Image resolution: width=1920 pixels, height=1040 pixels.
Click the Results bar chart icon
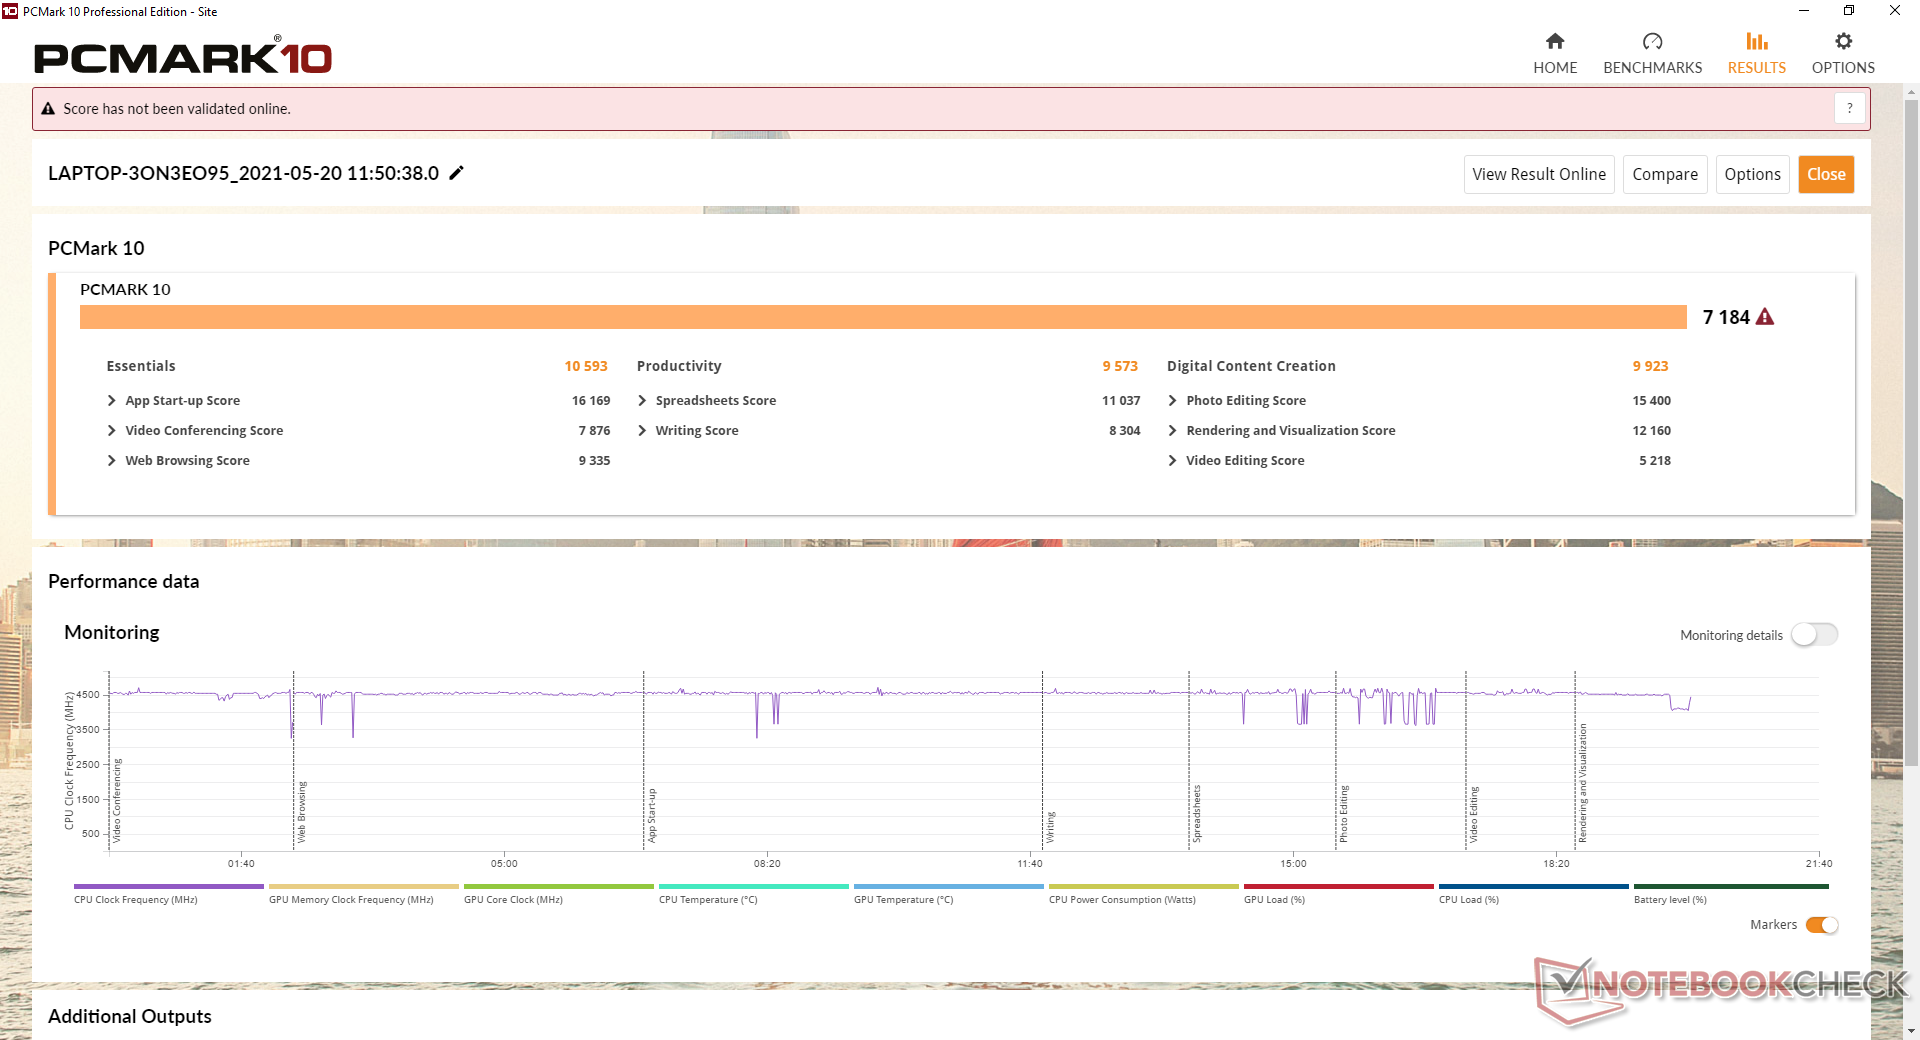tap(1757, 41)
